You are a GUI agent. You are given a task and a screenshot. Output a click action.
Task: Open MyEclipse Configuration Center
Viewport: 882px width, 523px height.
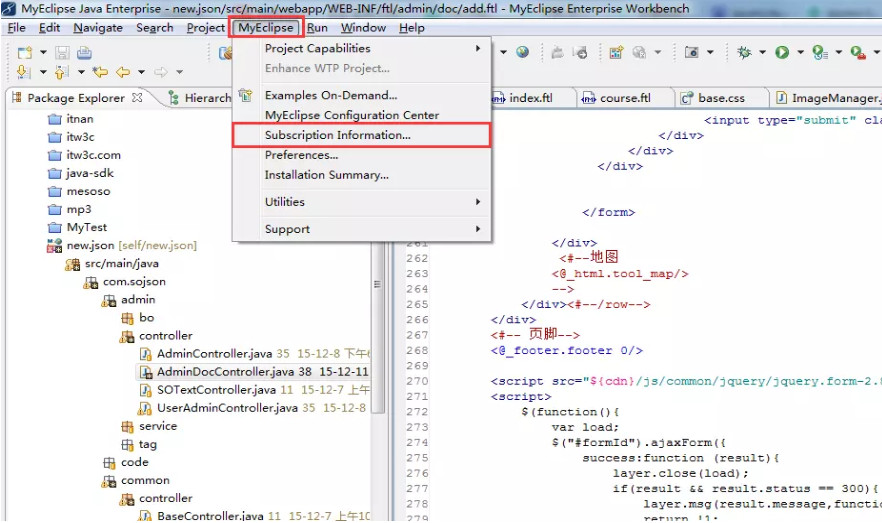(x=362, y=115)
